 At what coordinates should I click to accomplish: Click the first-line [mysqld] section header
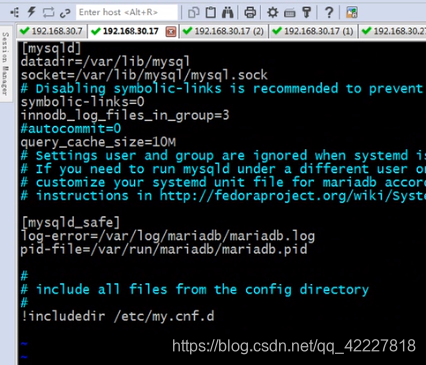click(51, 48)
